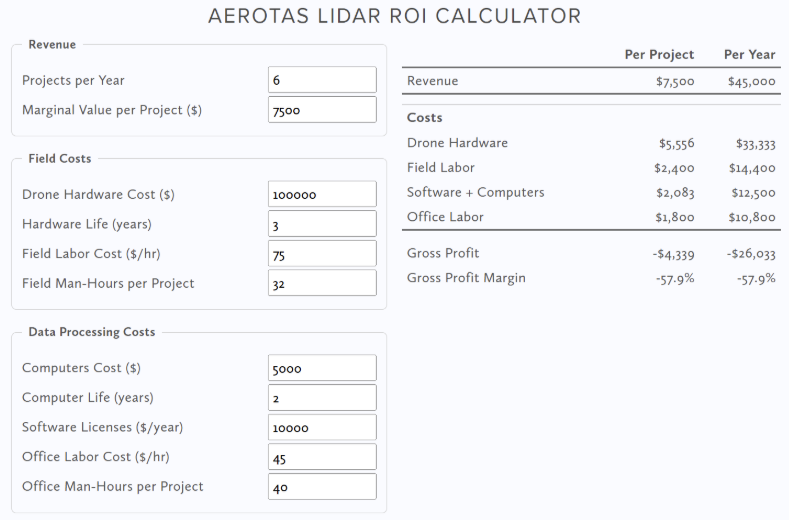789x520 pixels.
Task: Click the Software + Computers row label
Action: pos(475,192)
